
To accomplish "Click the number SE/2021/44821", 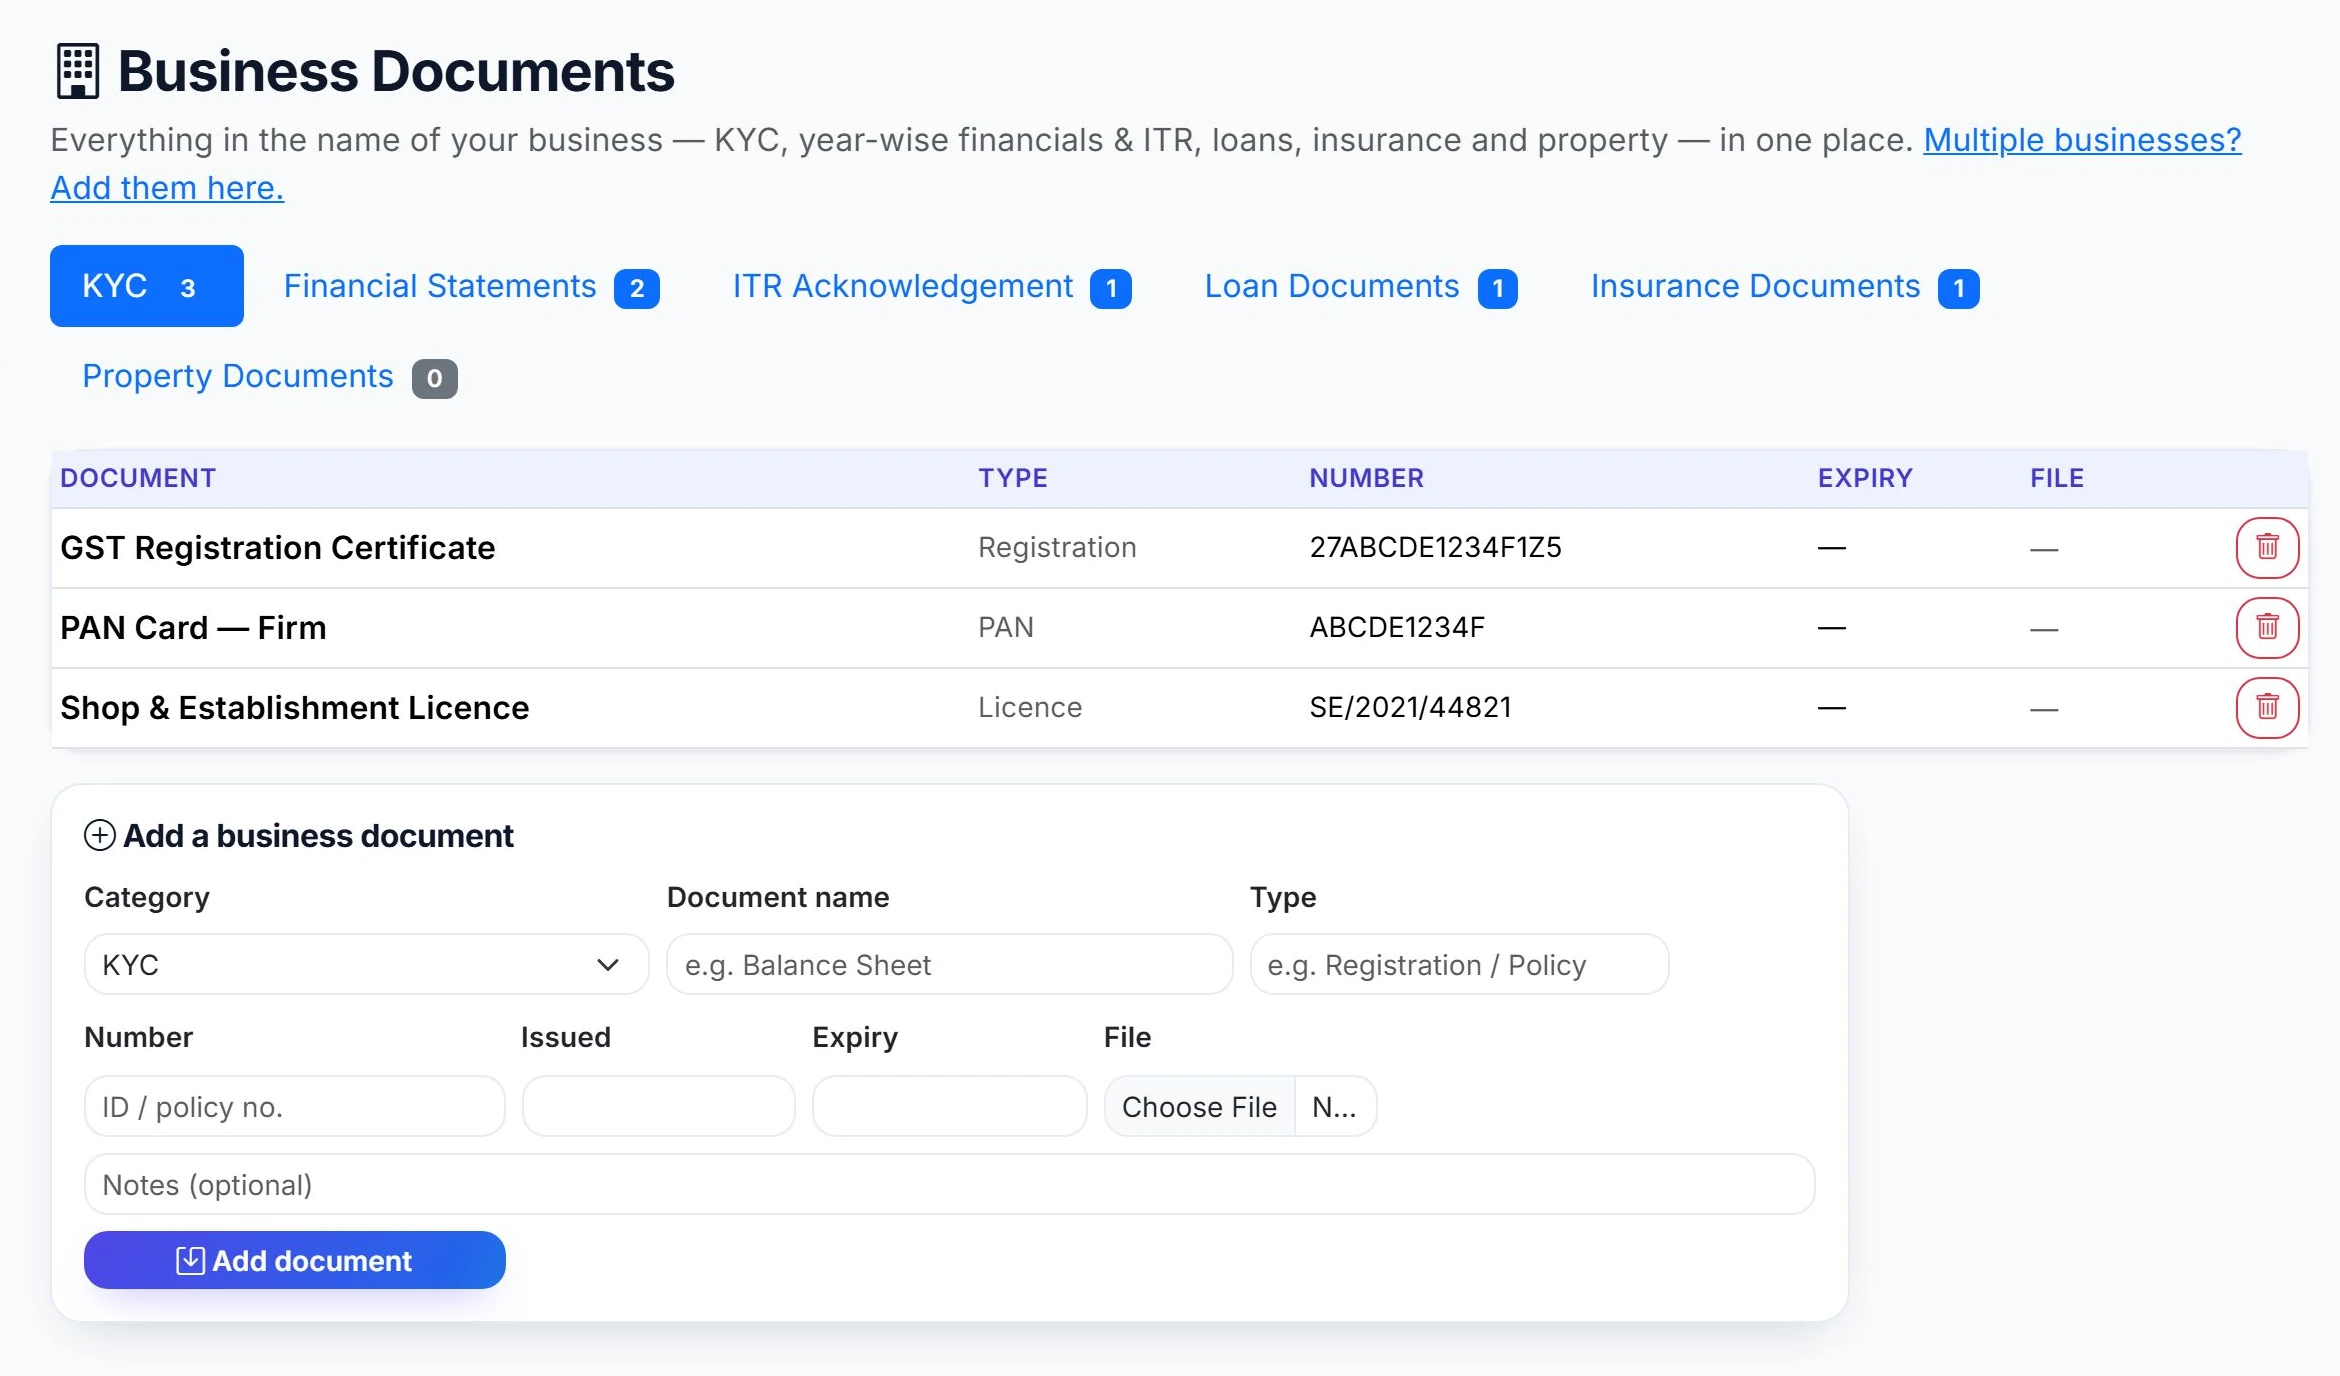I will pyautogui.click(x=1410, y=707).
